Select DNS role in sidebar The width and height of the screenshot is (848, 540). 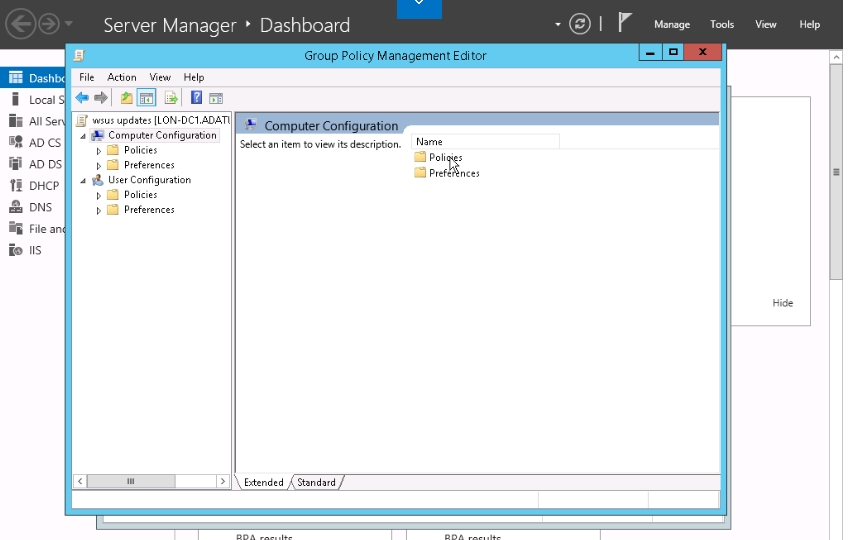32,207
